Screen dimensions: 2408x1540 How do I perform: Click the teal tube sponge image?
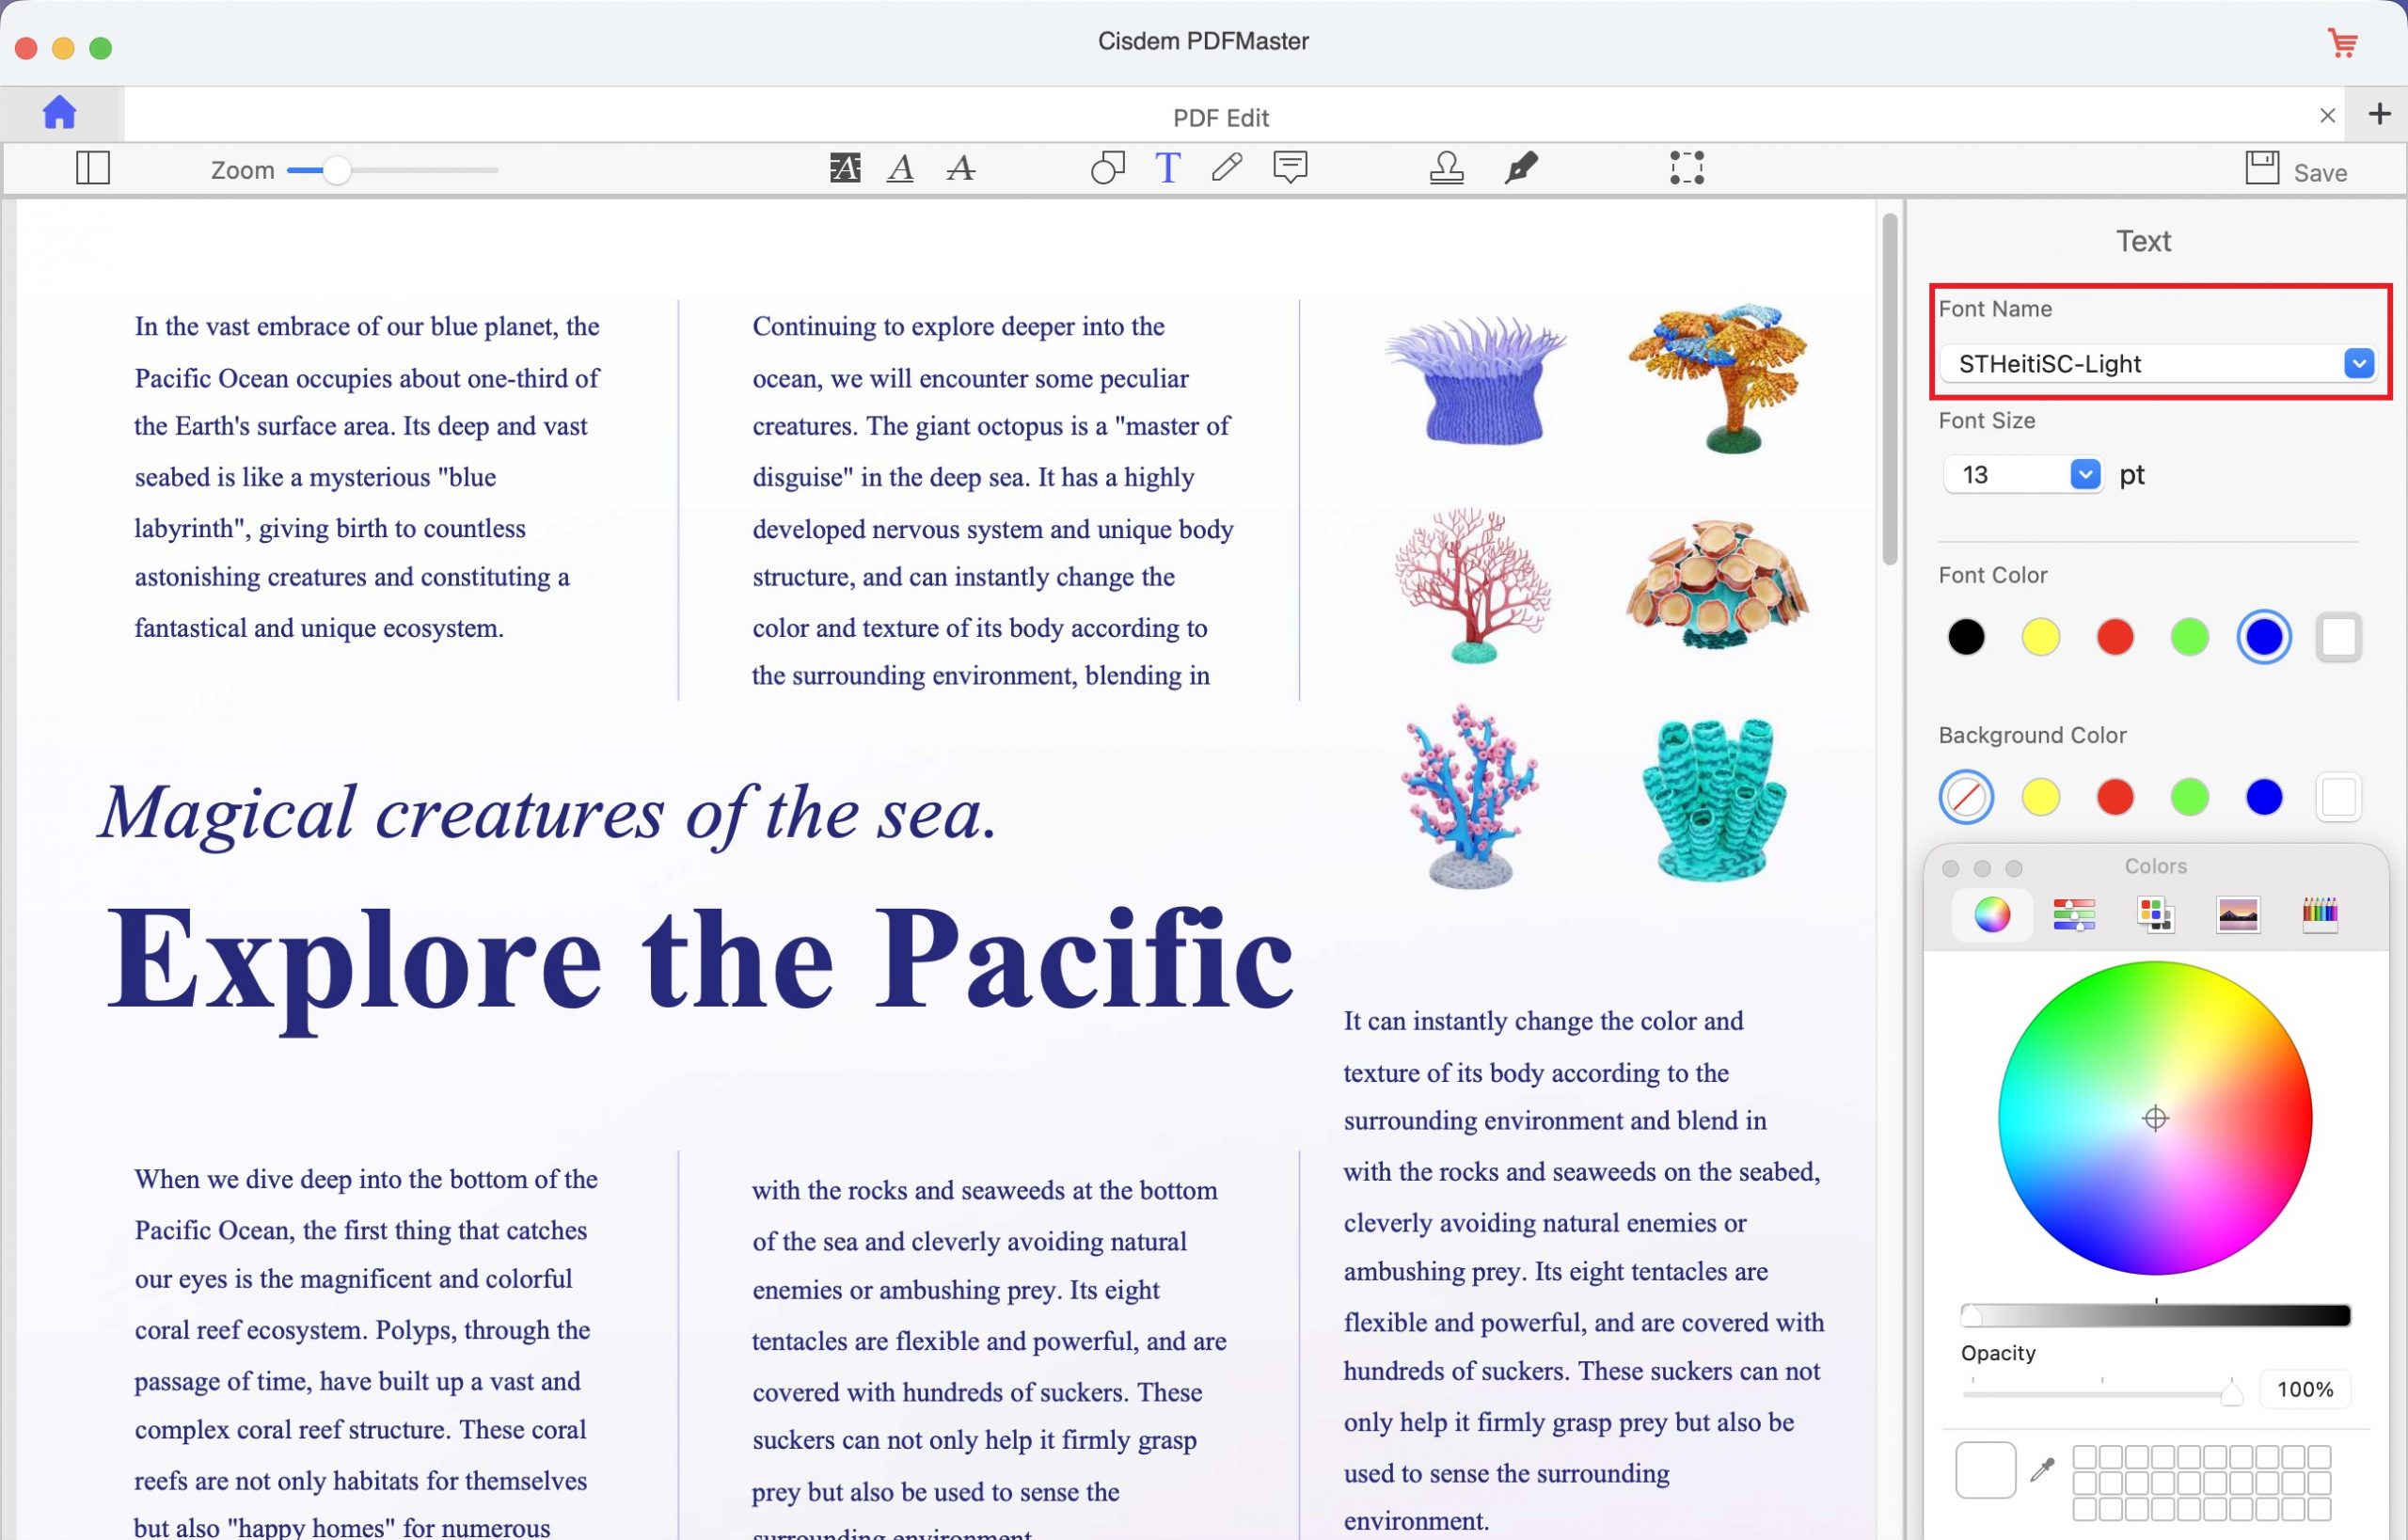[x=1715, y=799]
